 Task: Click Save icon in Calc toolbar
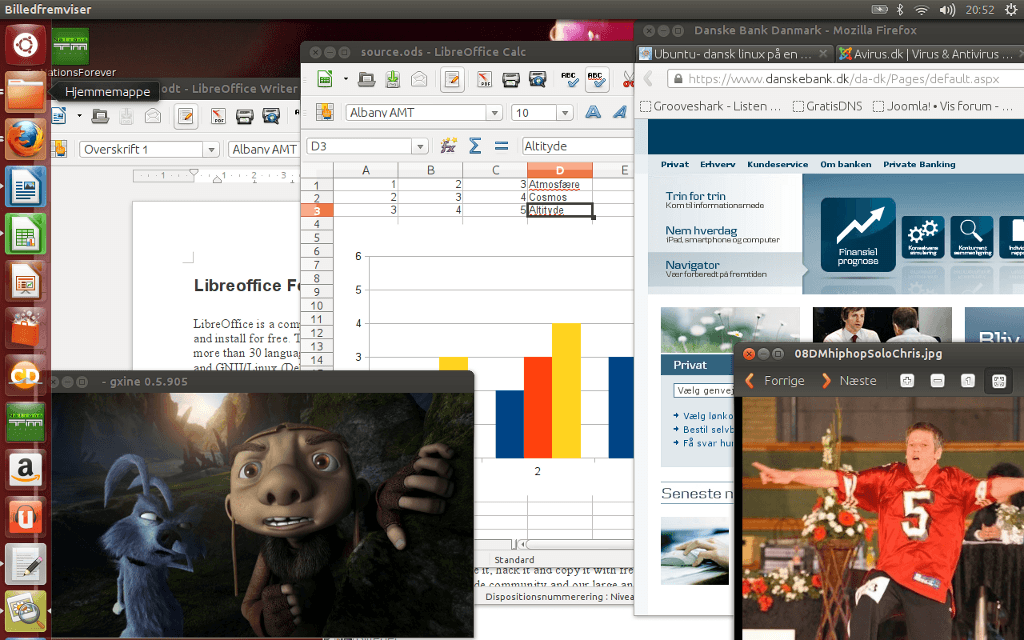pos(393,79)
